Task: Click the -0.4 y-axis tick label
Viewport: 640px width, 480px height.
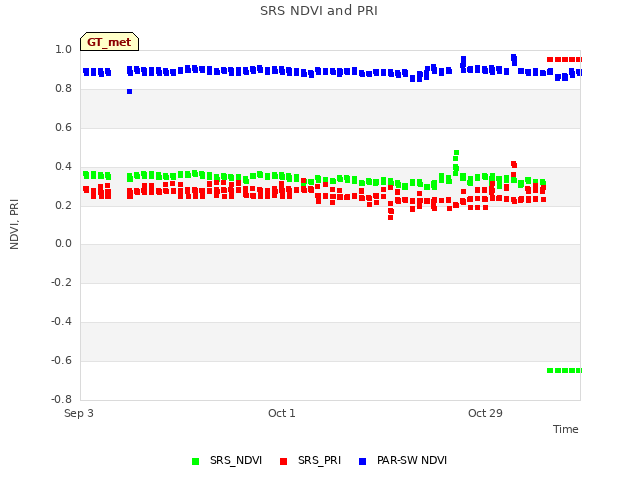Action: [x=61, y=322]
